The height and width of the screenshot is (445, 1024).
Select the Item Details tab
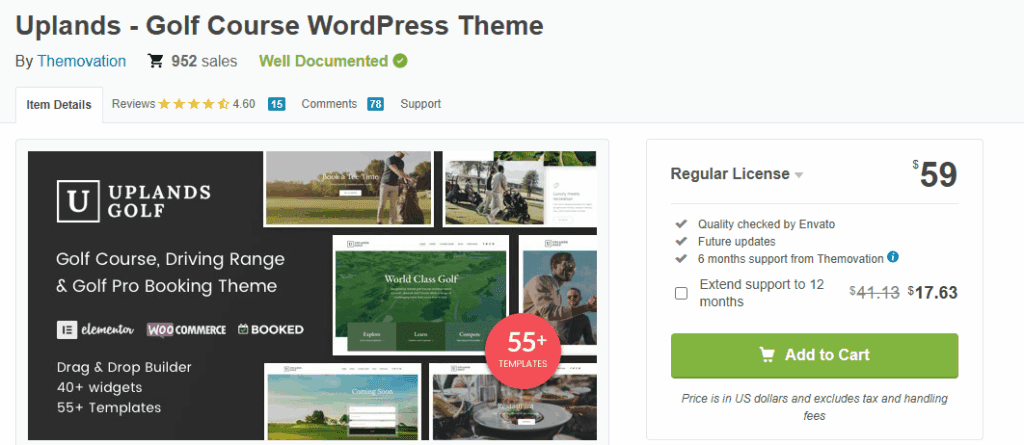tap(59, 105)
